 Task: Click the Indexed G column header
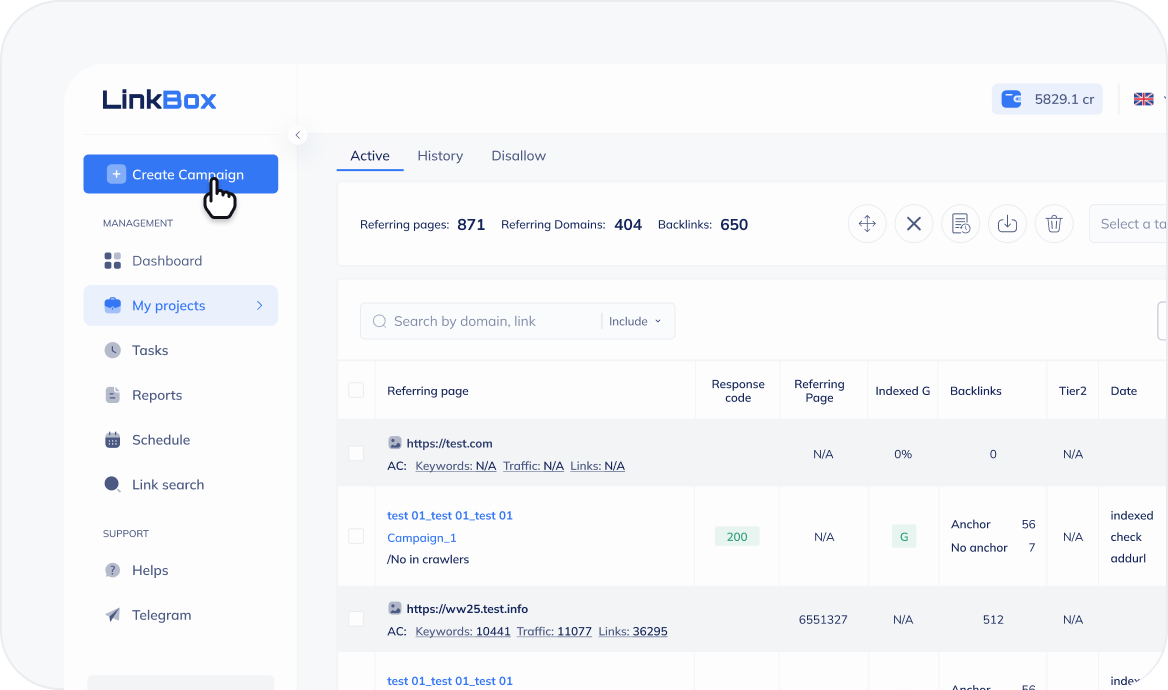903,391
